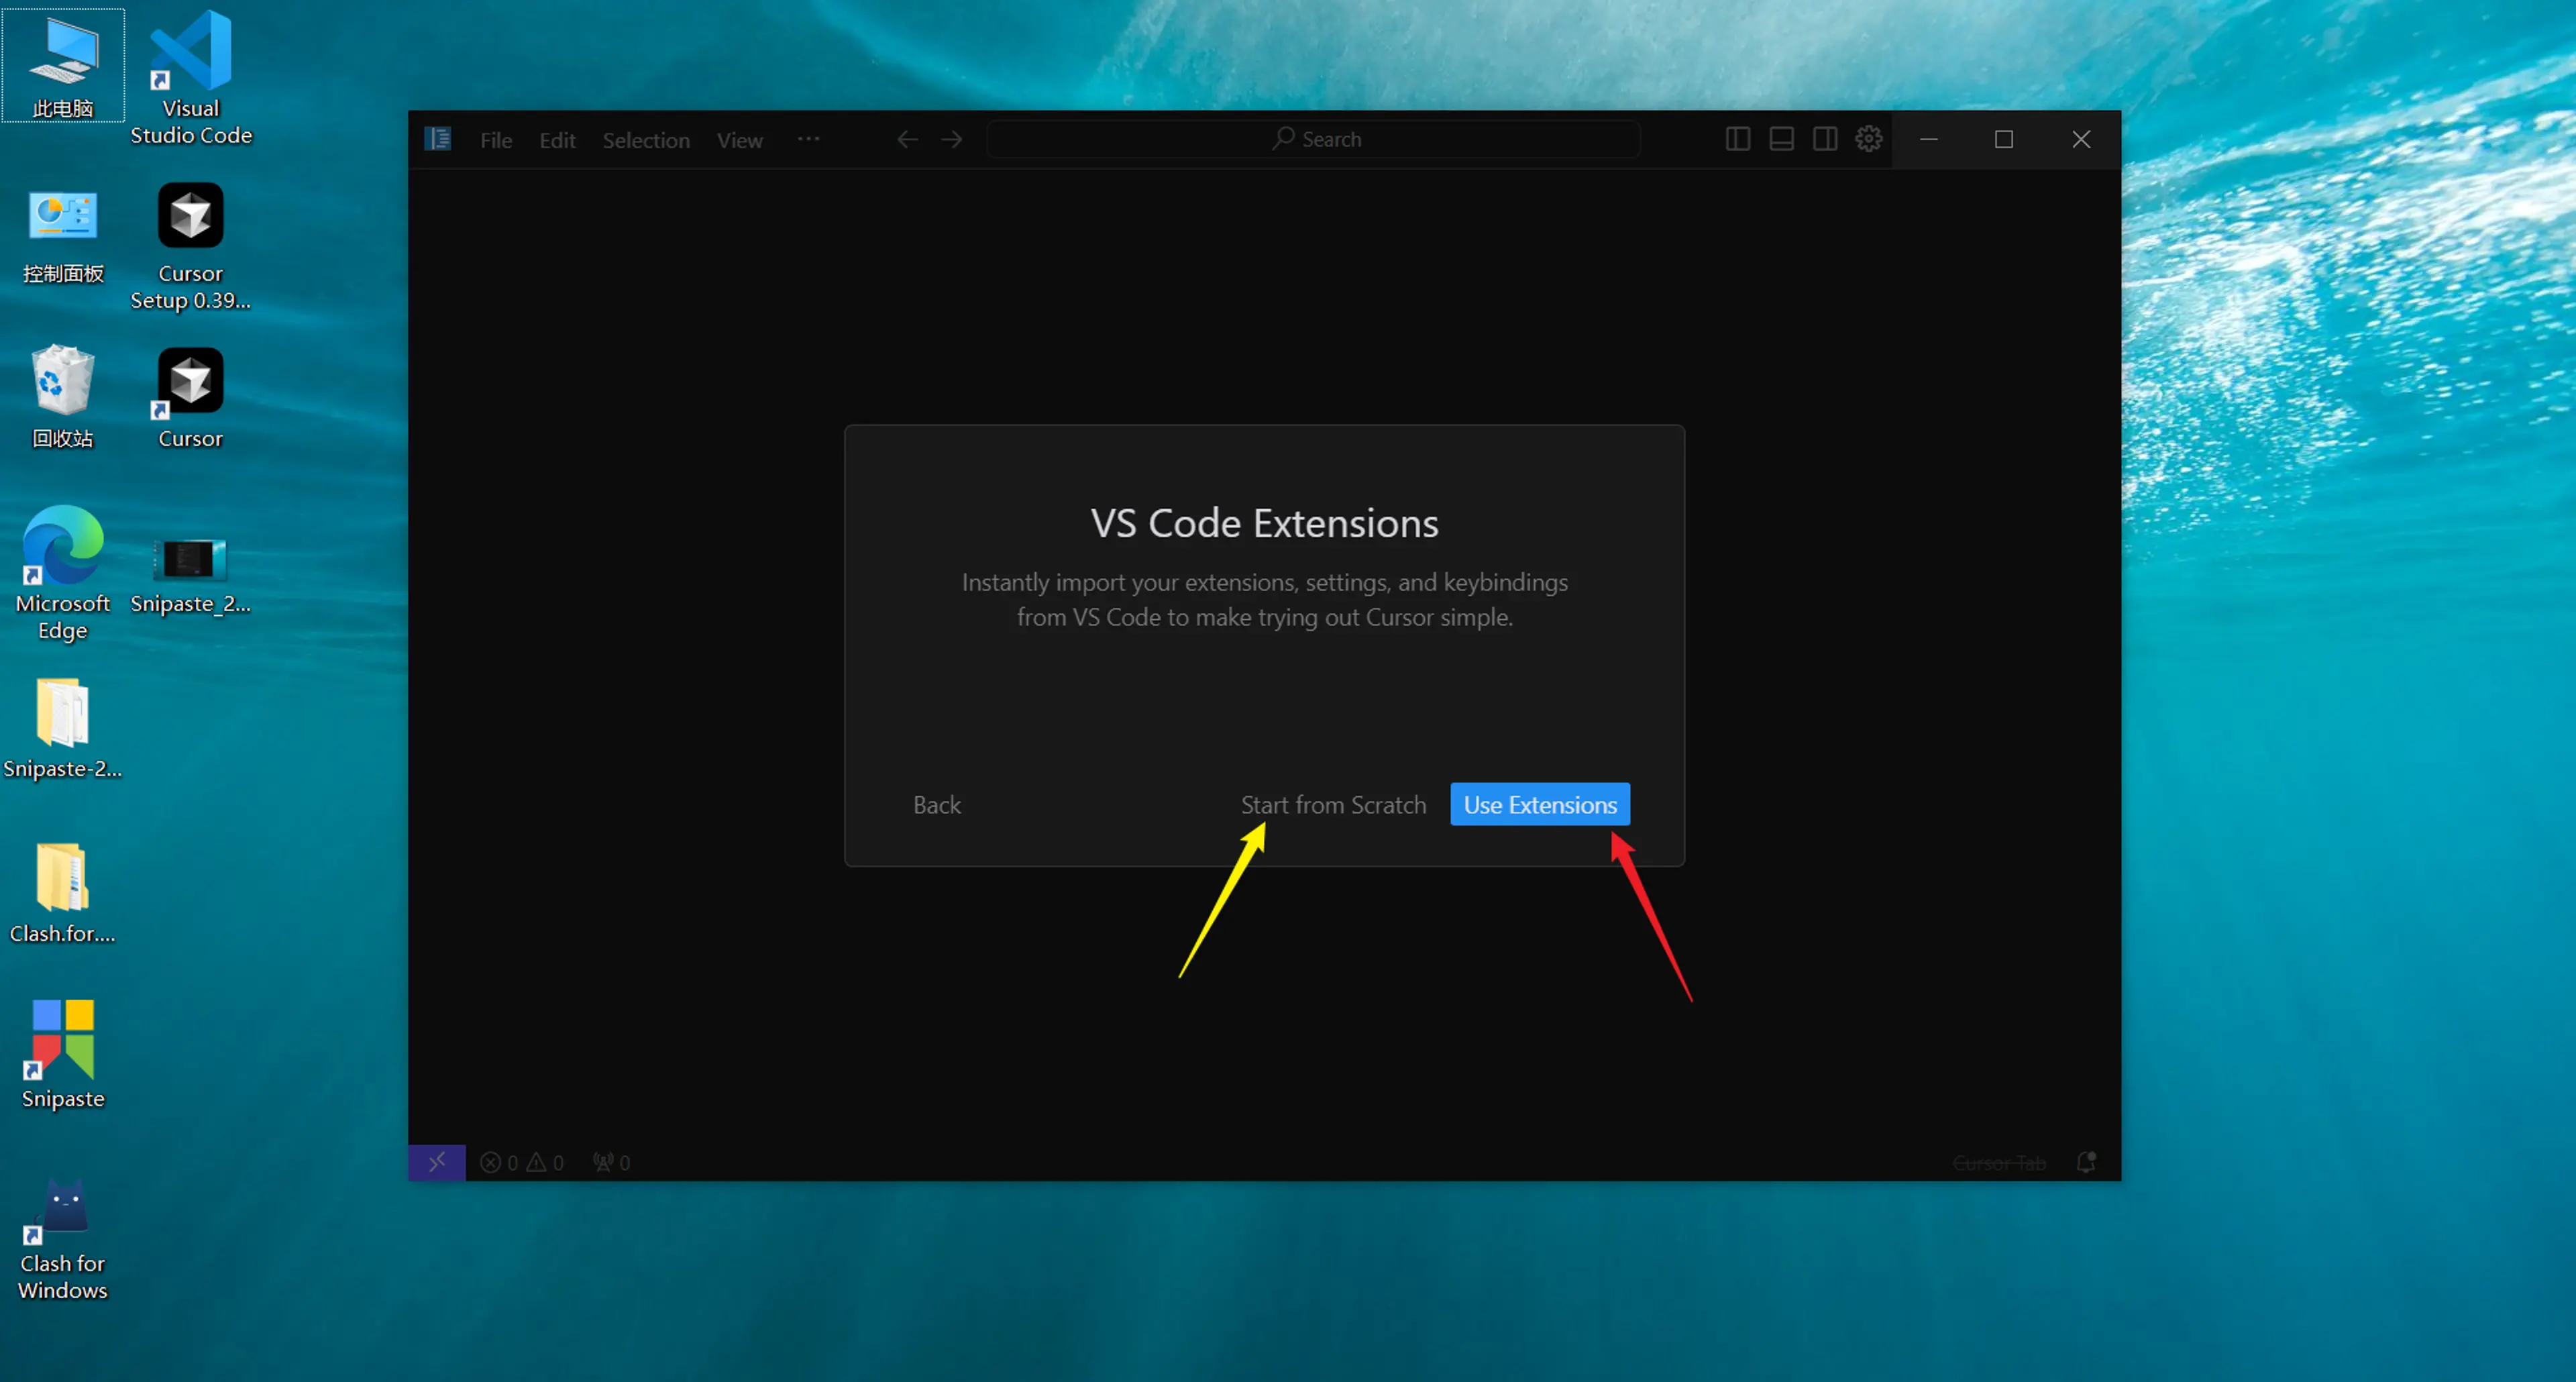2576x1382 pixels.
Task: Expand the more menus ellipsis
Action: click(808, 139)
